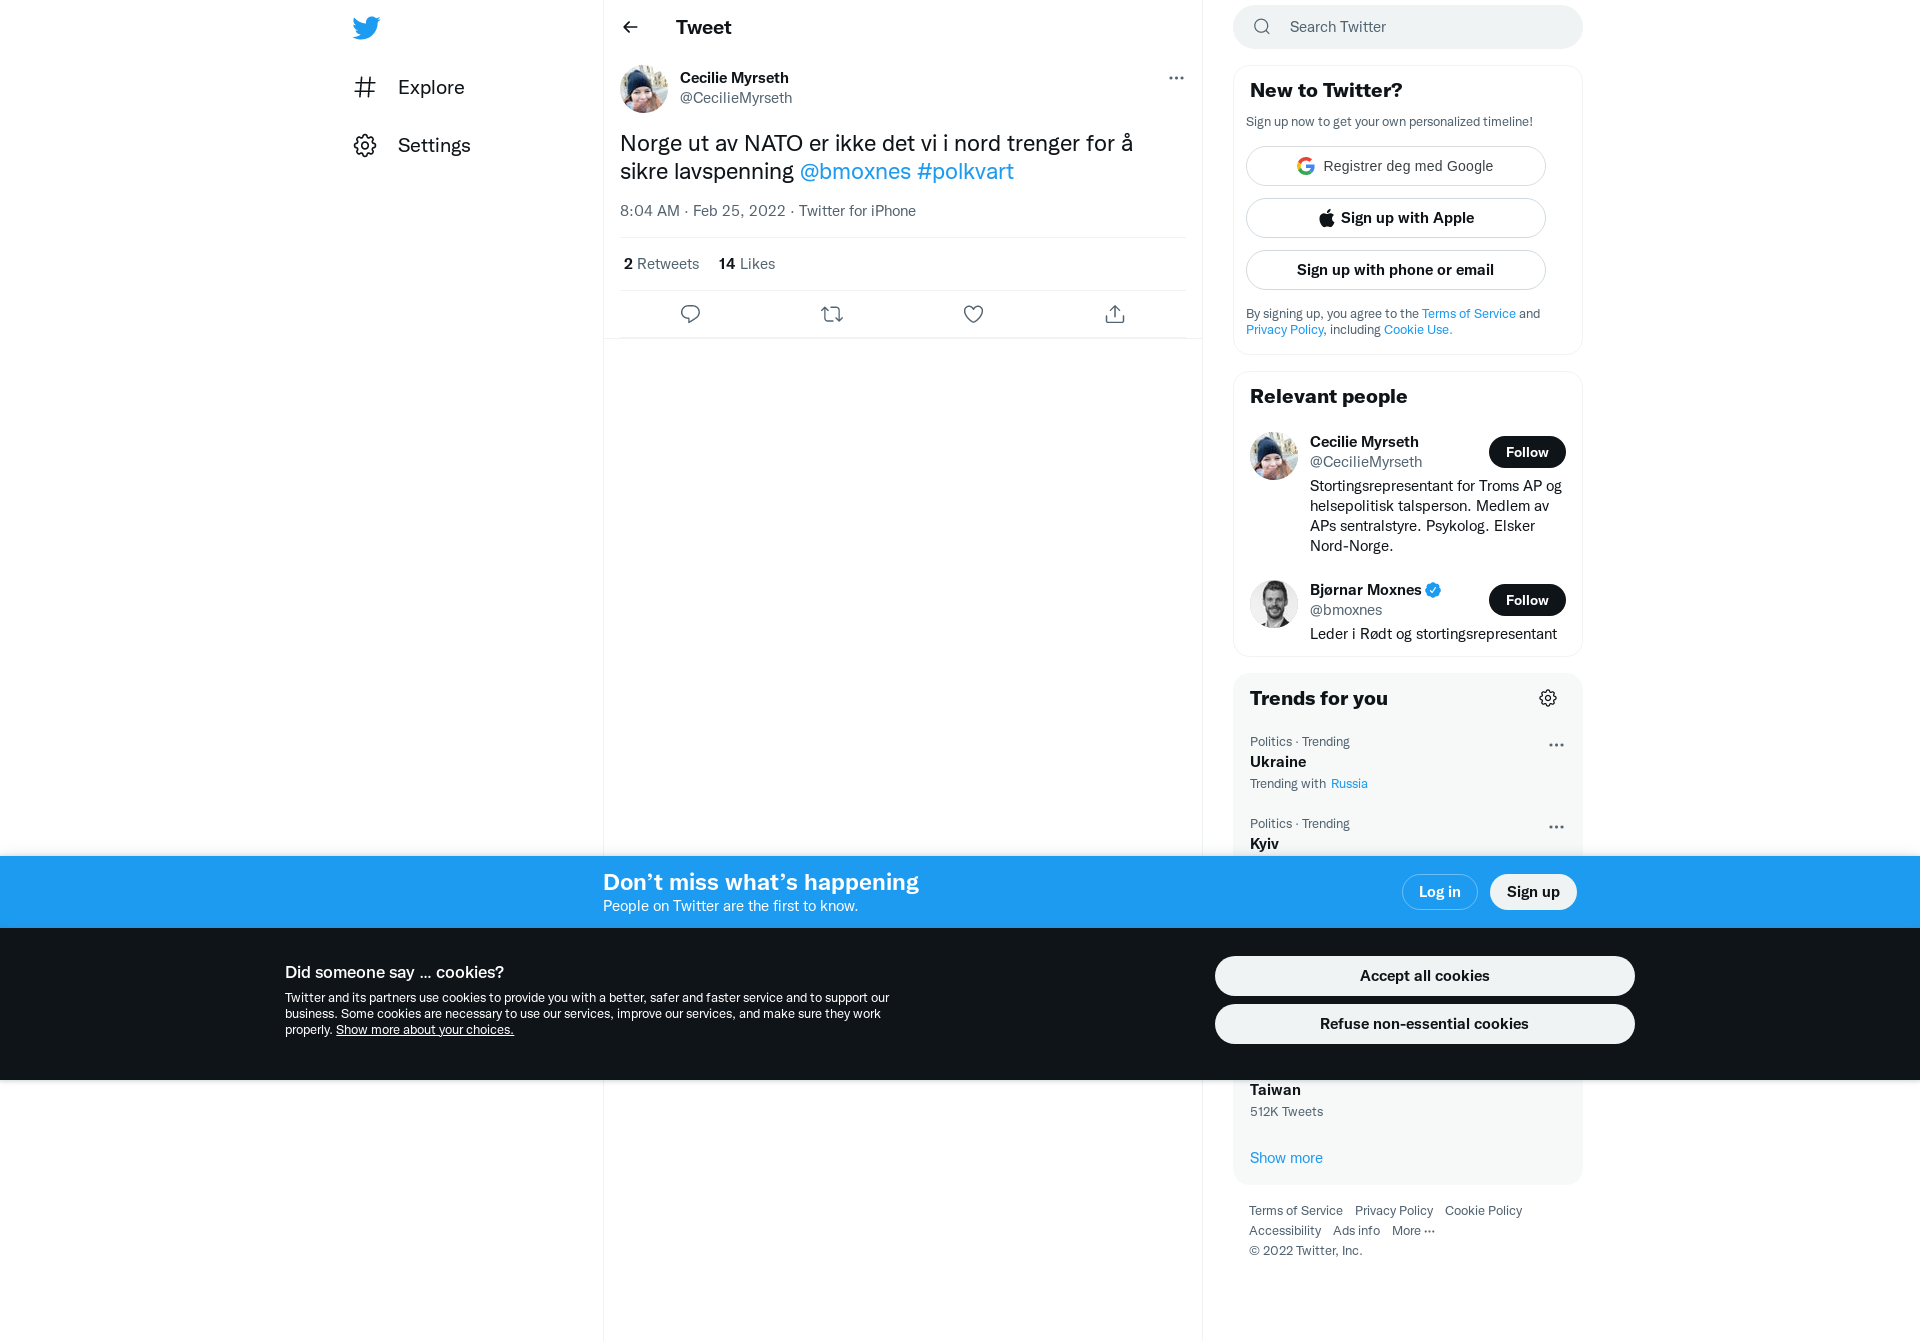This screenshot has height=1341, width=1920.
Task: Go back using the arrow icon
Action: click(630, 27)
